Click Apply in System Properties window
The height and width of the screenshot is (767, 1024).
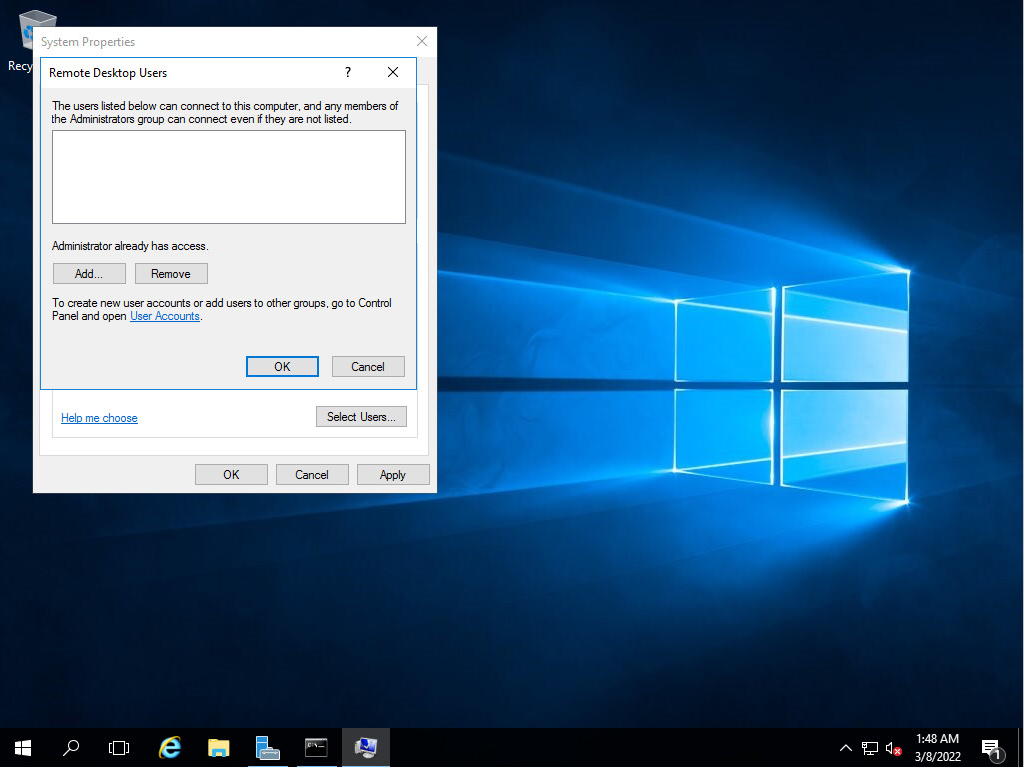[x=393, y=475]
